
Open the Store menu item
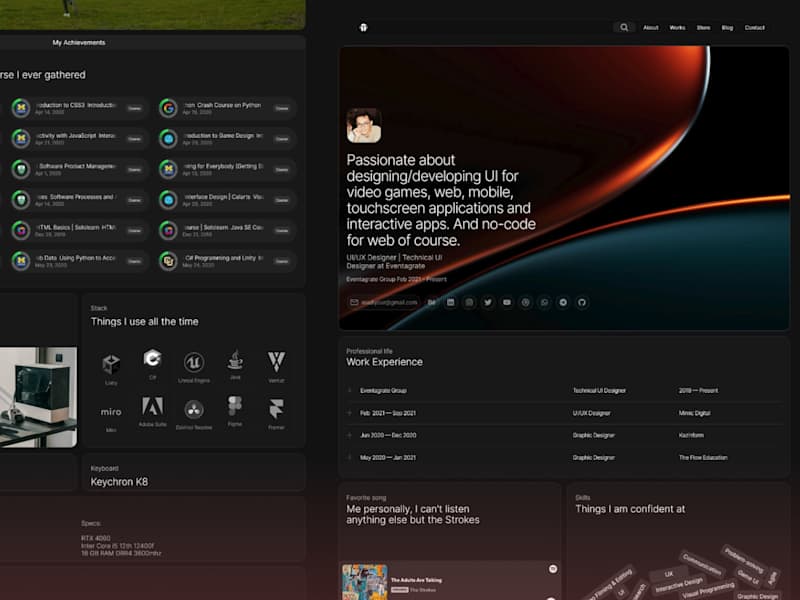point(704,28)
